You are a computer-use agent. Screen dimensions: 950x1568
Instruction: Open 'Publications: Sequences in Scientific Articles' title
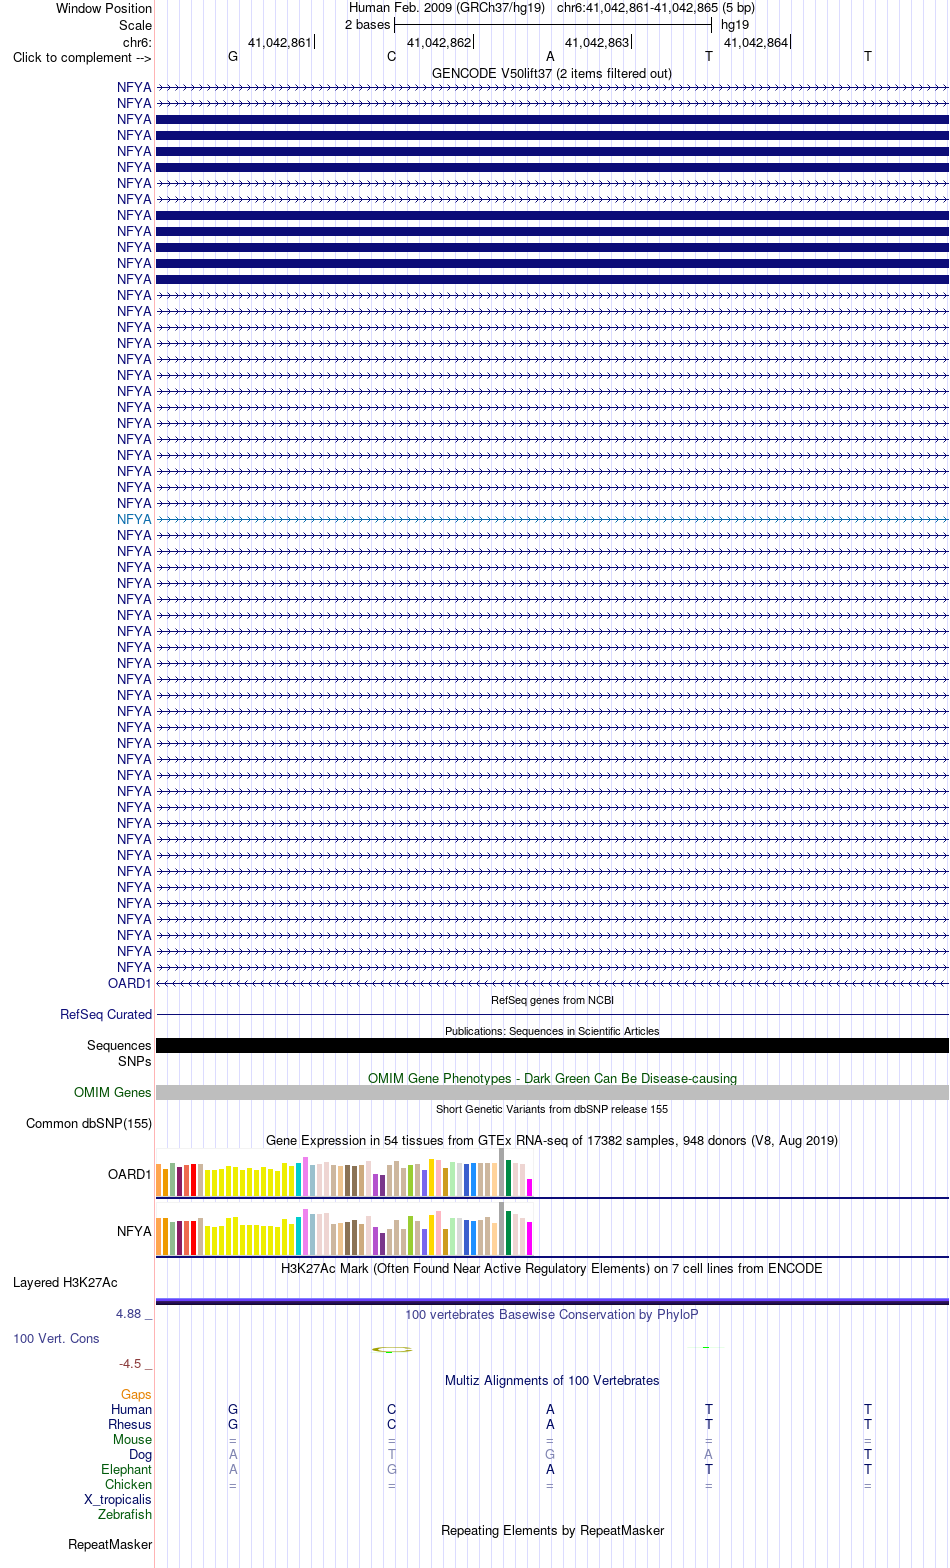[x=552, y=1031]
